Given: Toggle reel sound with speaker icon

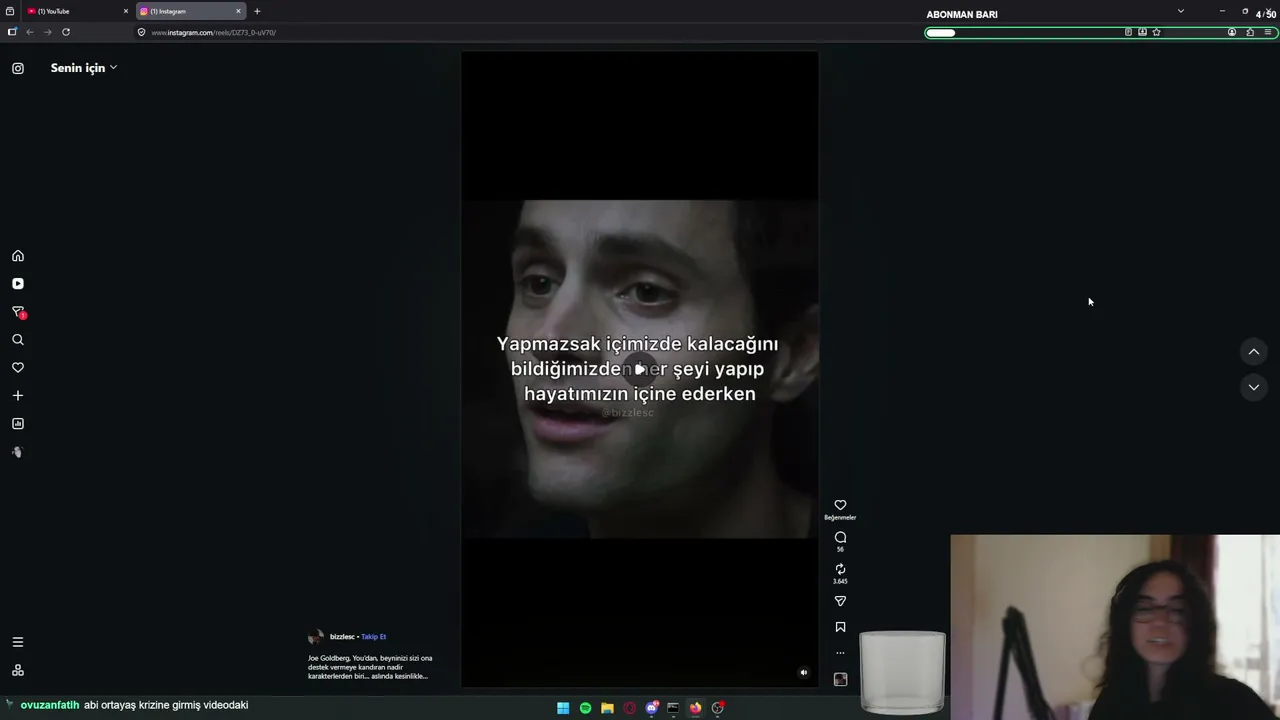Looking at the screenshot, I should click(804, 673).
